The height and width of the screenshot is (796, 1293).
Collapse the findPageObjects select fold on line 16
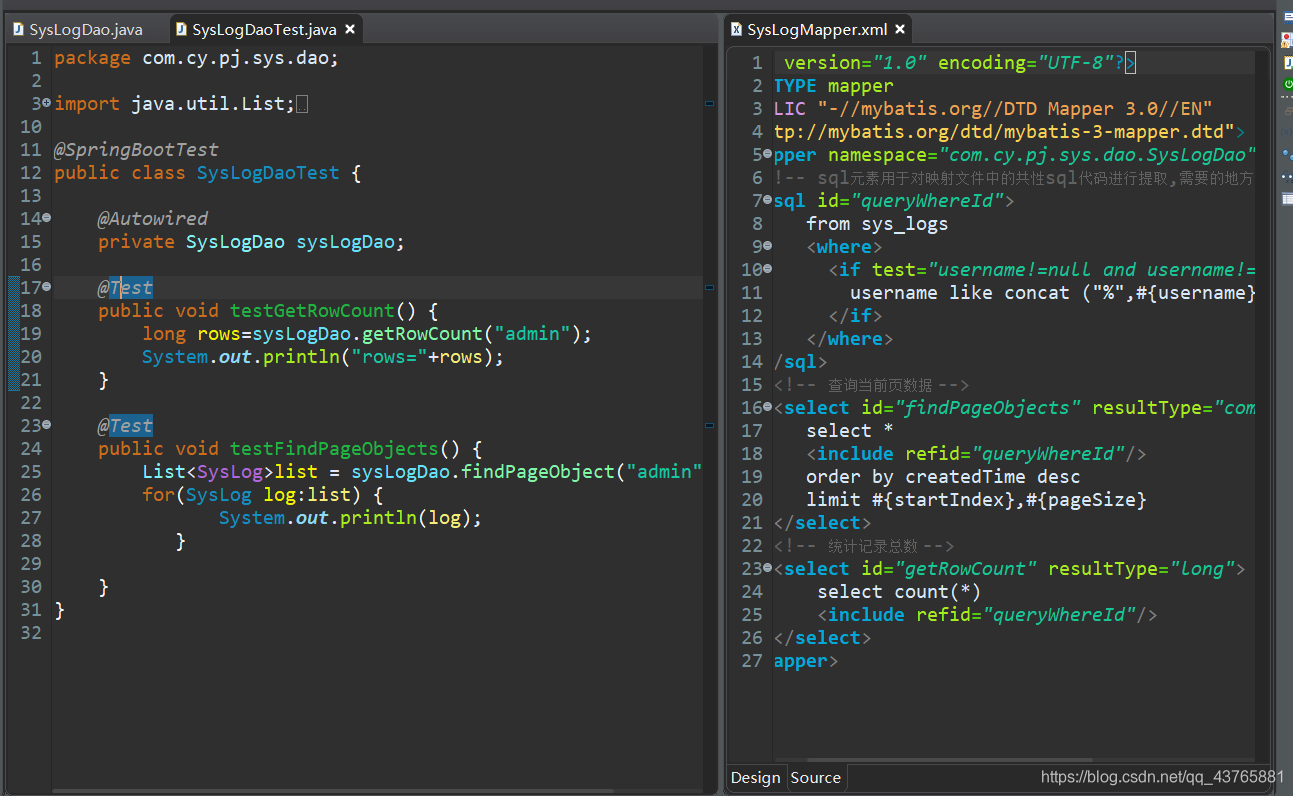[x=768, y=407]
